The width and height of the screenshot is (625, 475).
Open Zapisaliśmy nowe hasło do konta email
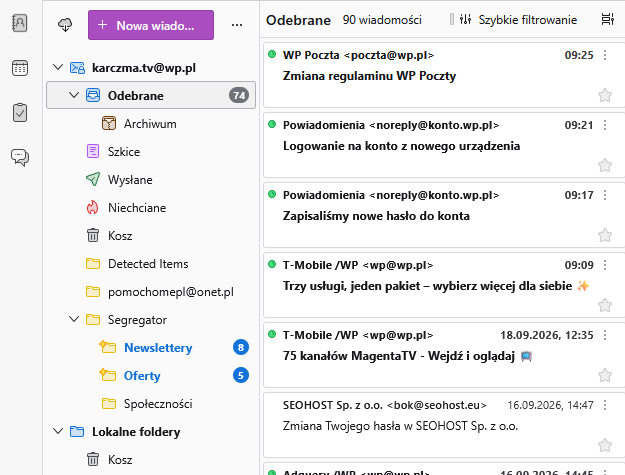444,215
